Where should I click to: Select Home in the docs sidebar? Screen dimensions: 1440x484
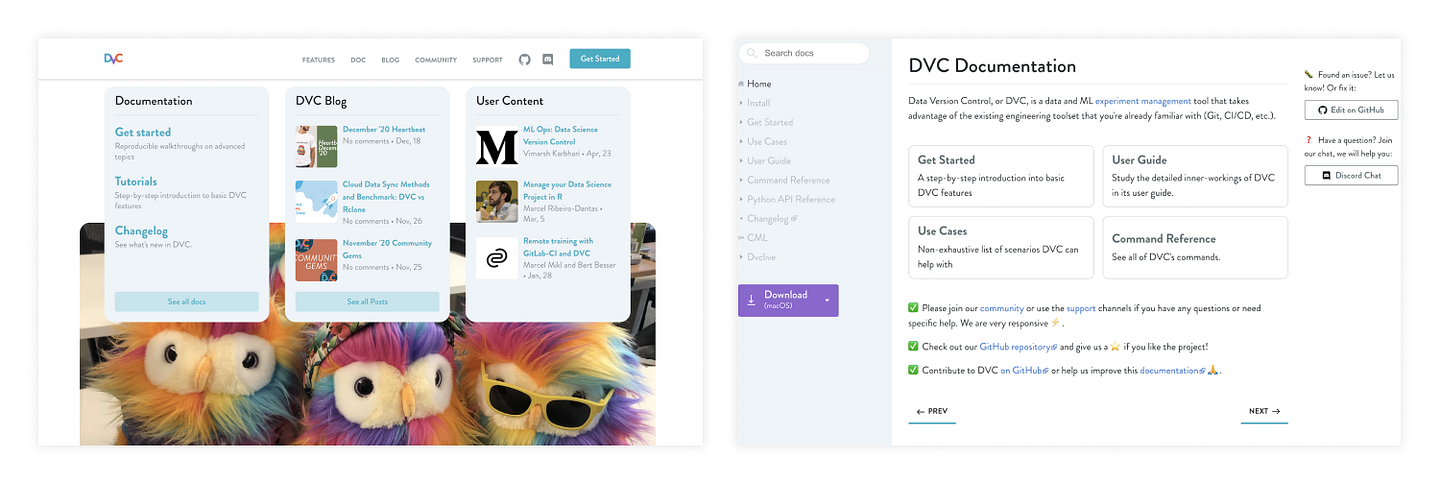pos(759,84)
